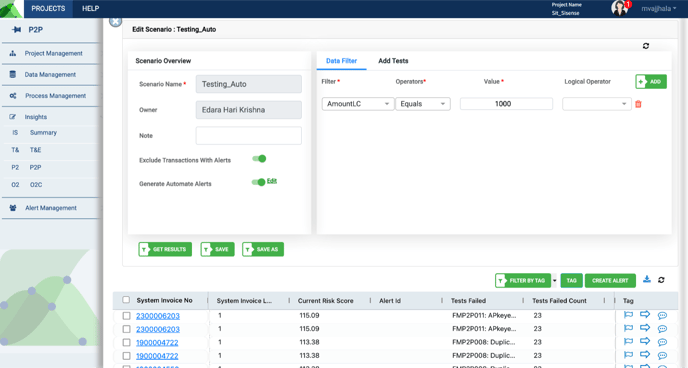
Task: Check the first 2300006203 row checkbox
Action: (126, 316)
